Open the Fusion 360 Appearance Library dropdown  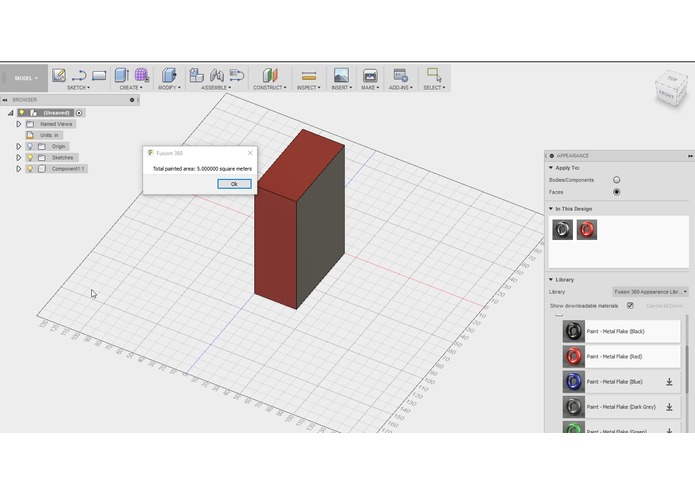[650, 292]
